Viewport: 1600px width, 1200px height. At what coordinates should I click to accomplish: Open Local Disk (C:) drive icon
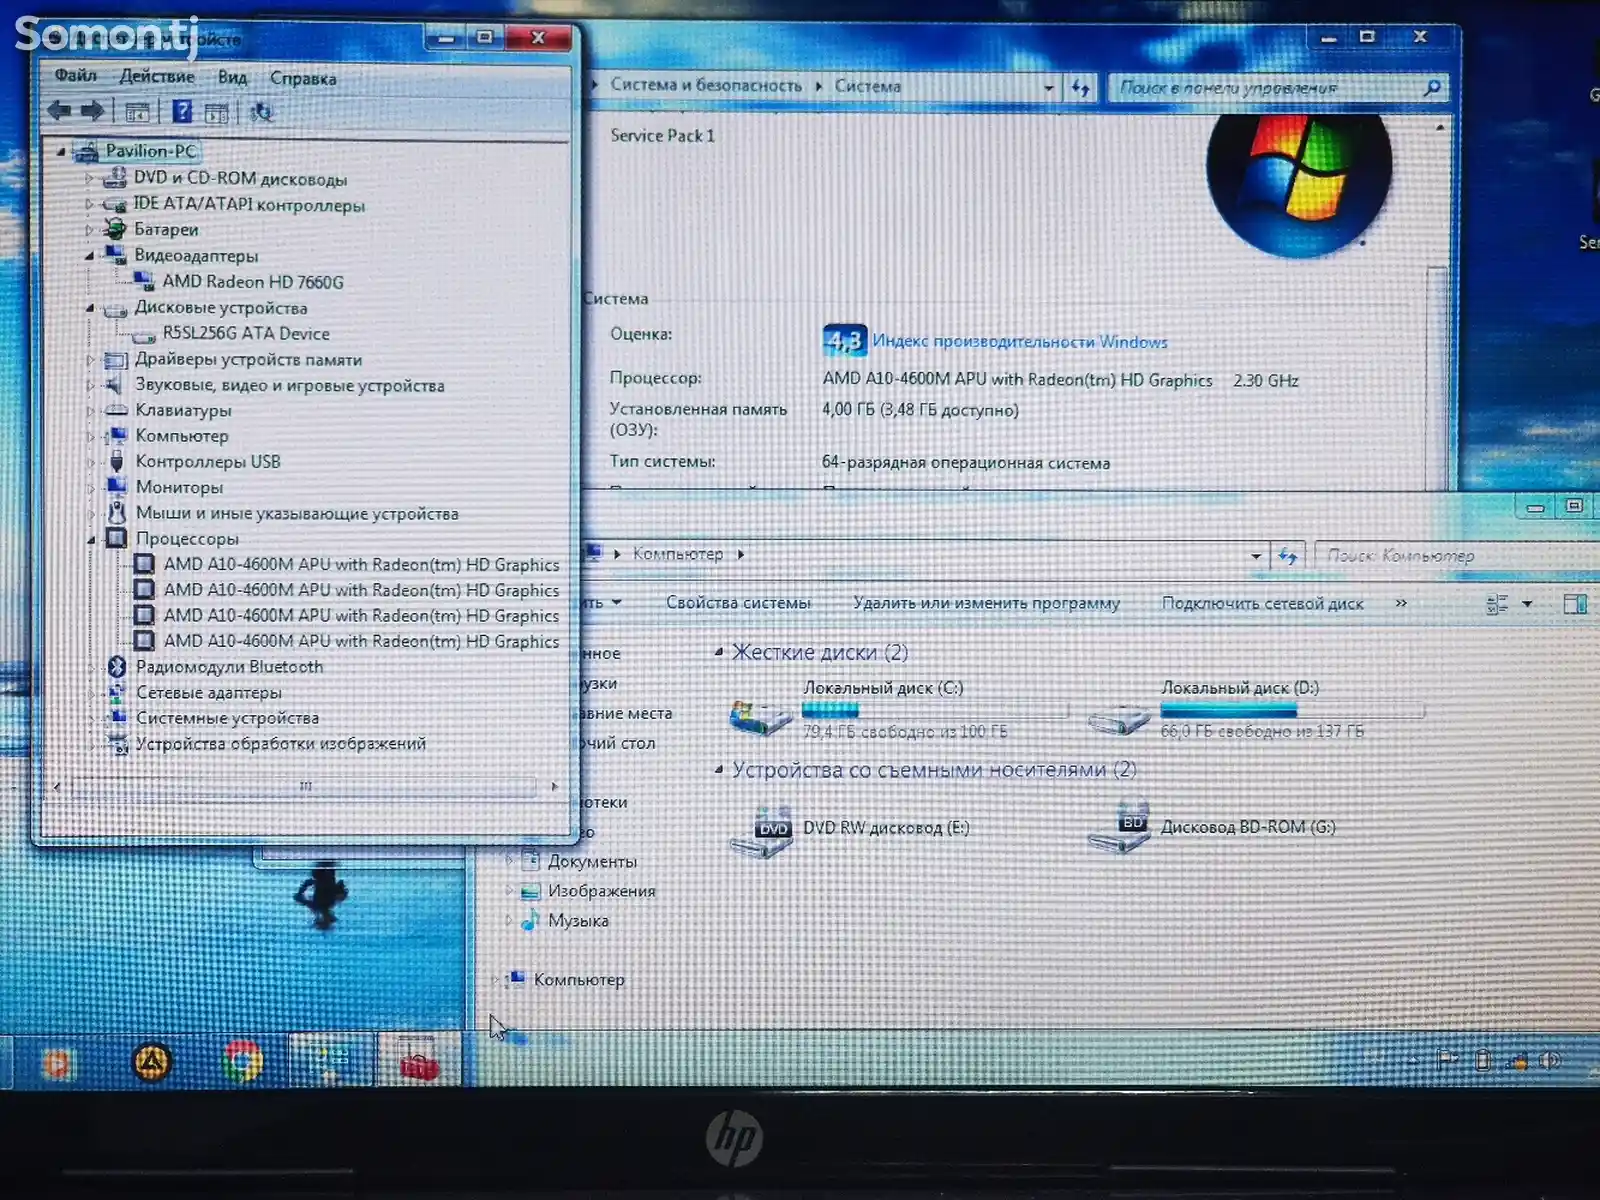click(x=759, y=717)
